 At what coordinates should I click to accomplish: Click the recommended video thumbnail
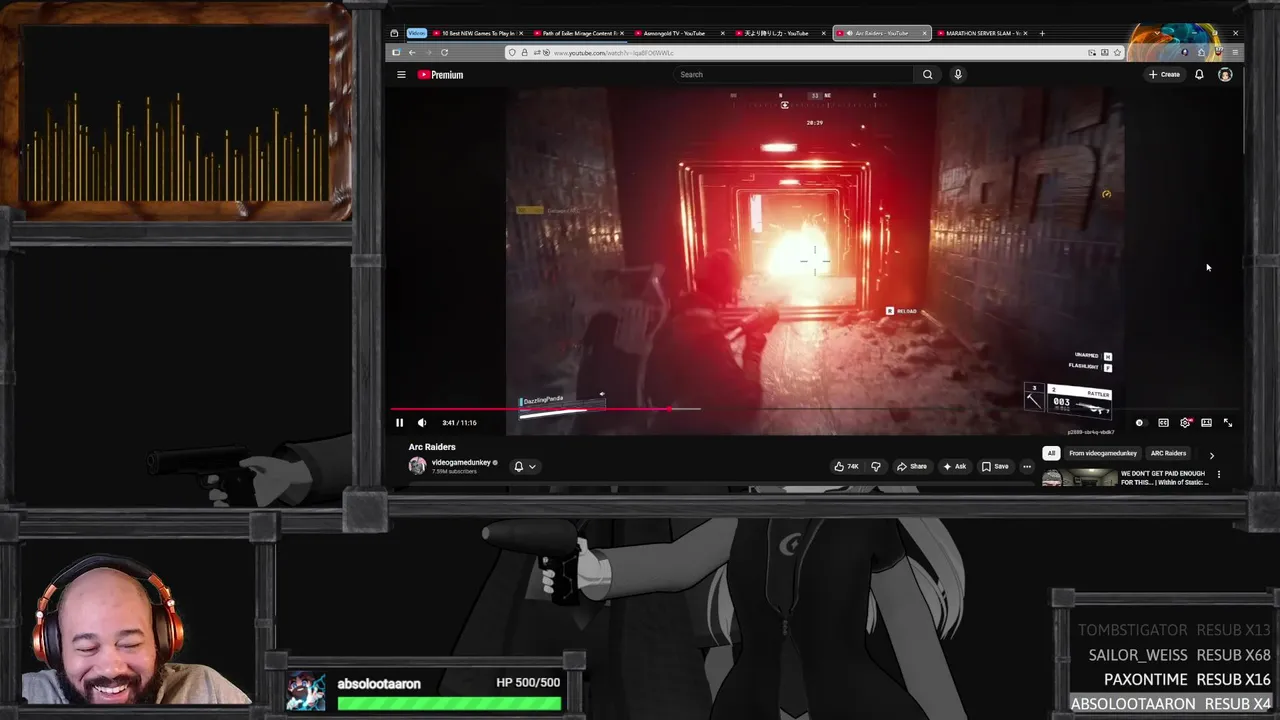[1079, 478]
